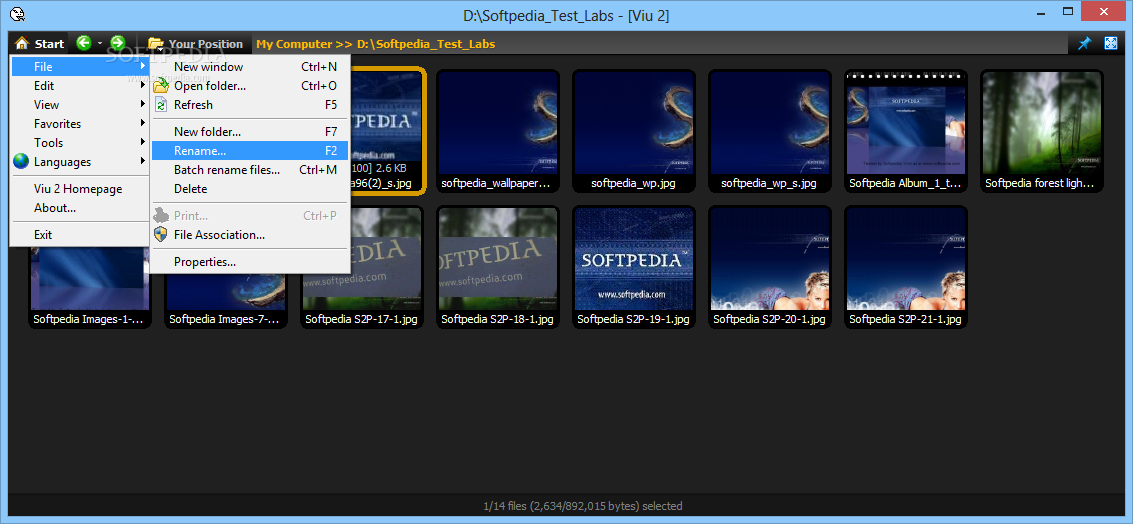
Task: Click My Computer in the path breadcrumb
Action: pyautogui.click(x=294, y=44)
